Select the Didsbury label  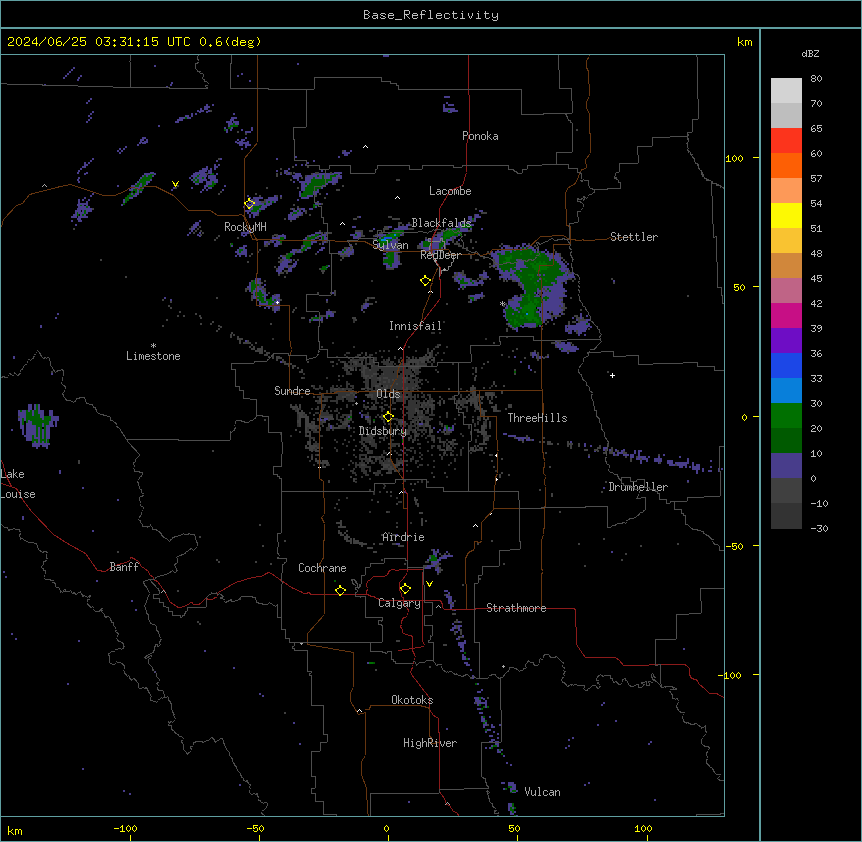(x=383, y=431)
